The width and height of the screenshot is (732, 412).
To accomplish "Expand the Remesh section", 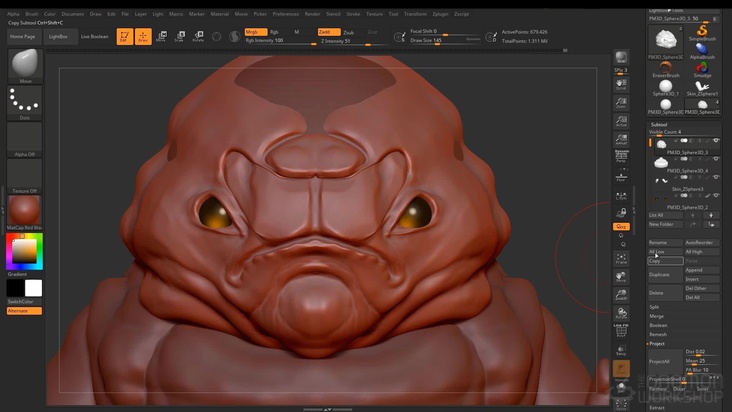I will tap(658, 334).
